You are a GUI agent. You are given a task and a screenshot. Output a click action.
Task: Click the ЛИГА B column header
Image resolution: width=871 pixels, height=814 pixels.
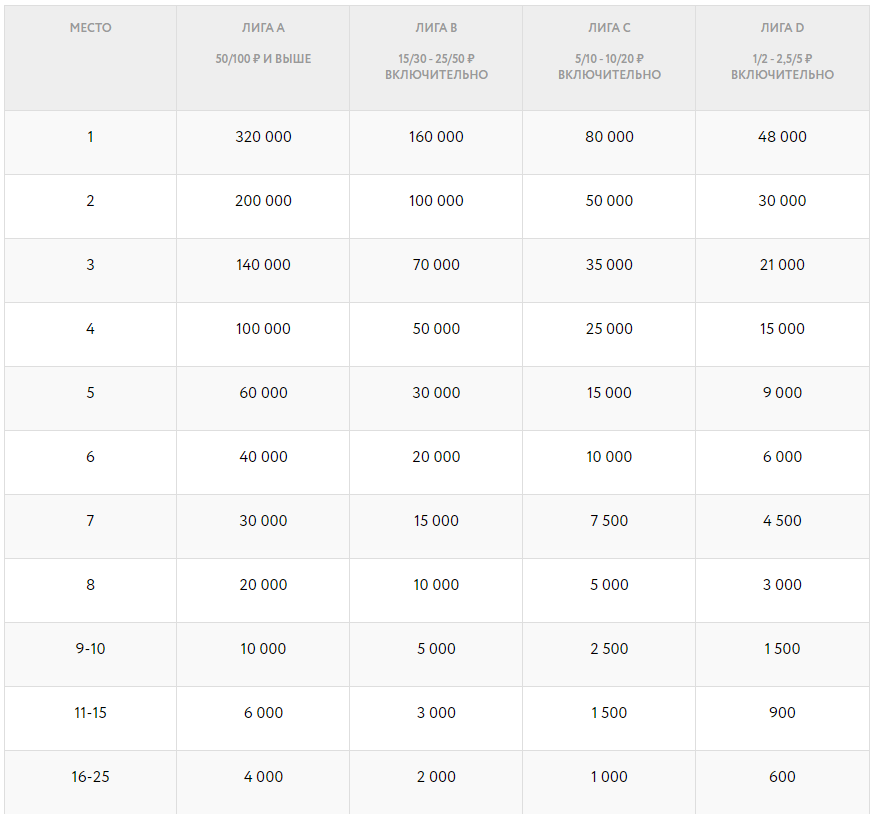[436, 28]
